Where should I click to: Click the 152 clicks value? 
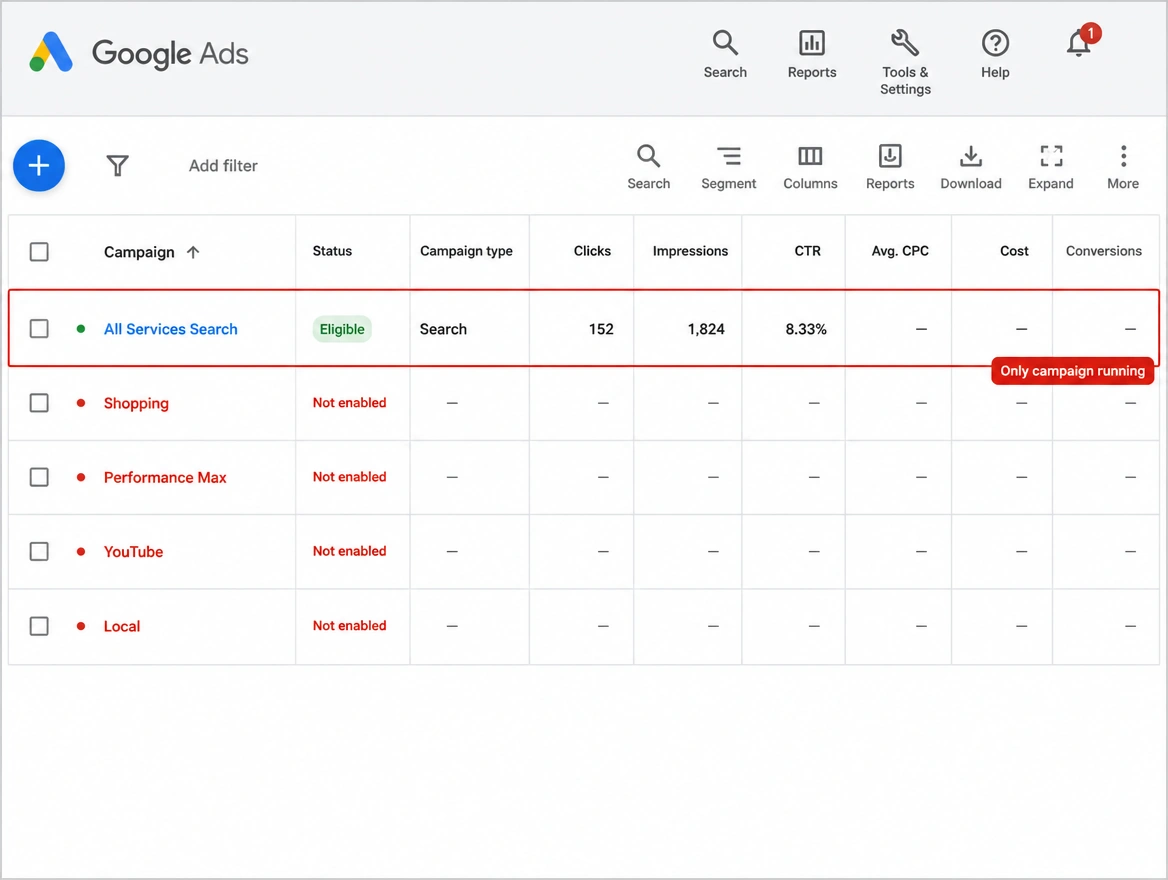pyautogui.click(x=601, y=329)
